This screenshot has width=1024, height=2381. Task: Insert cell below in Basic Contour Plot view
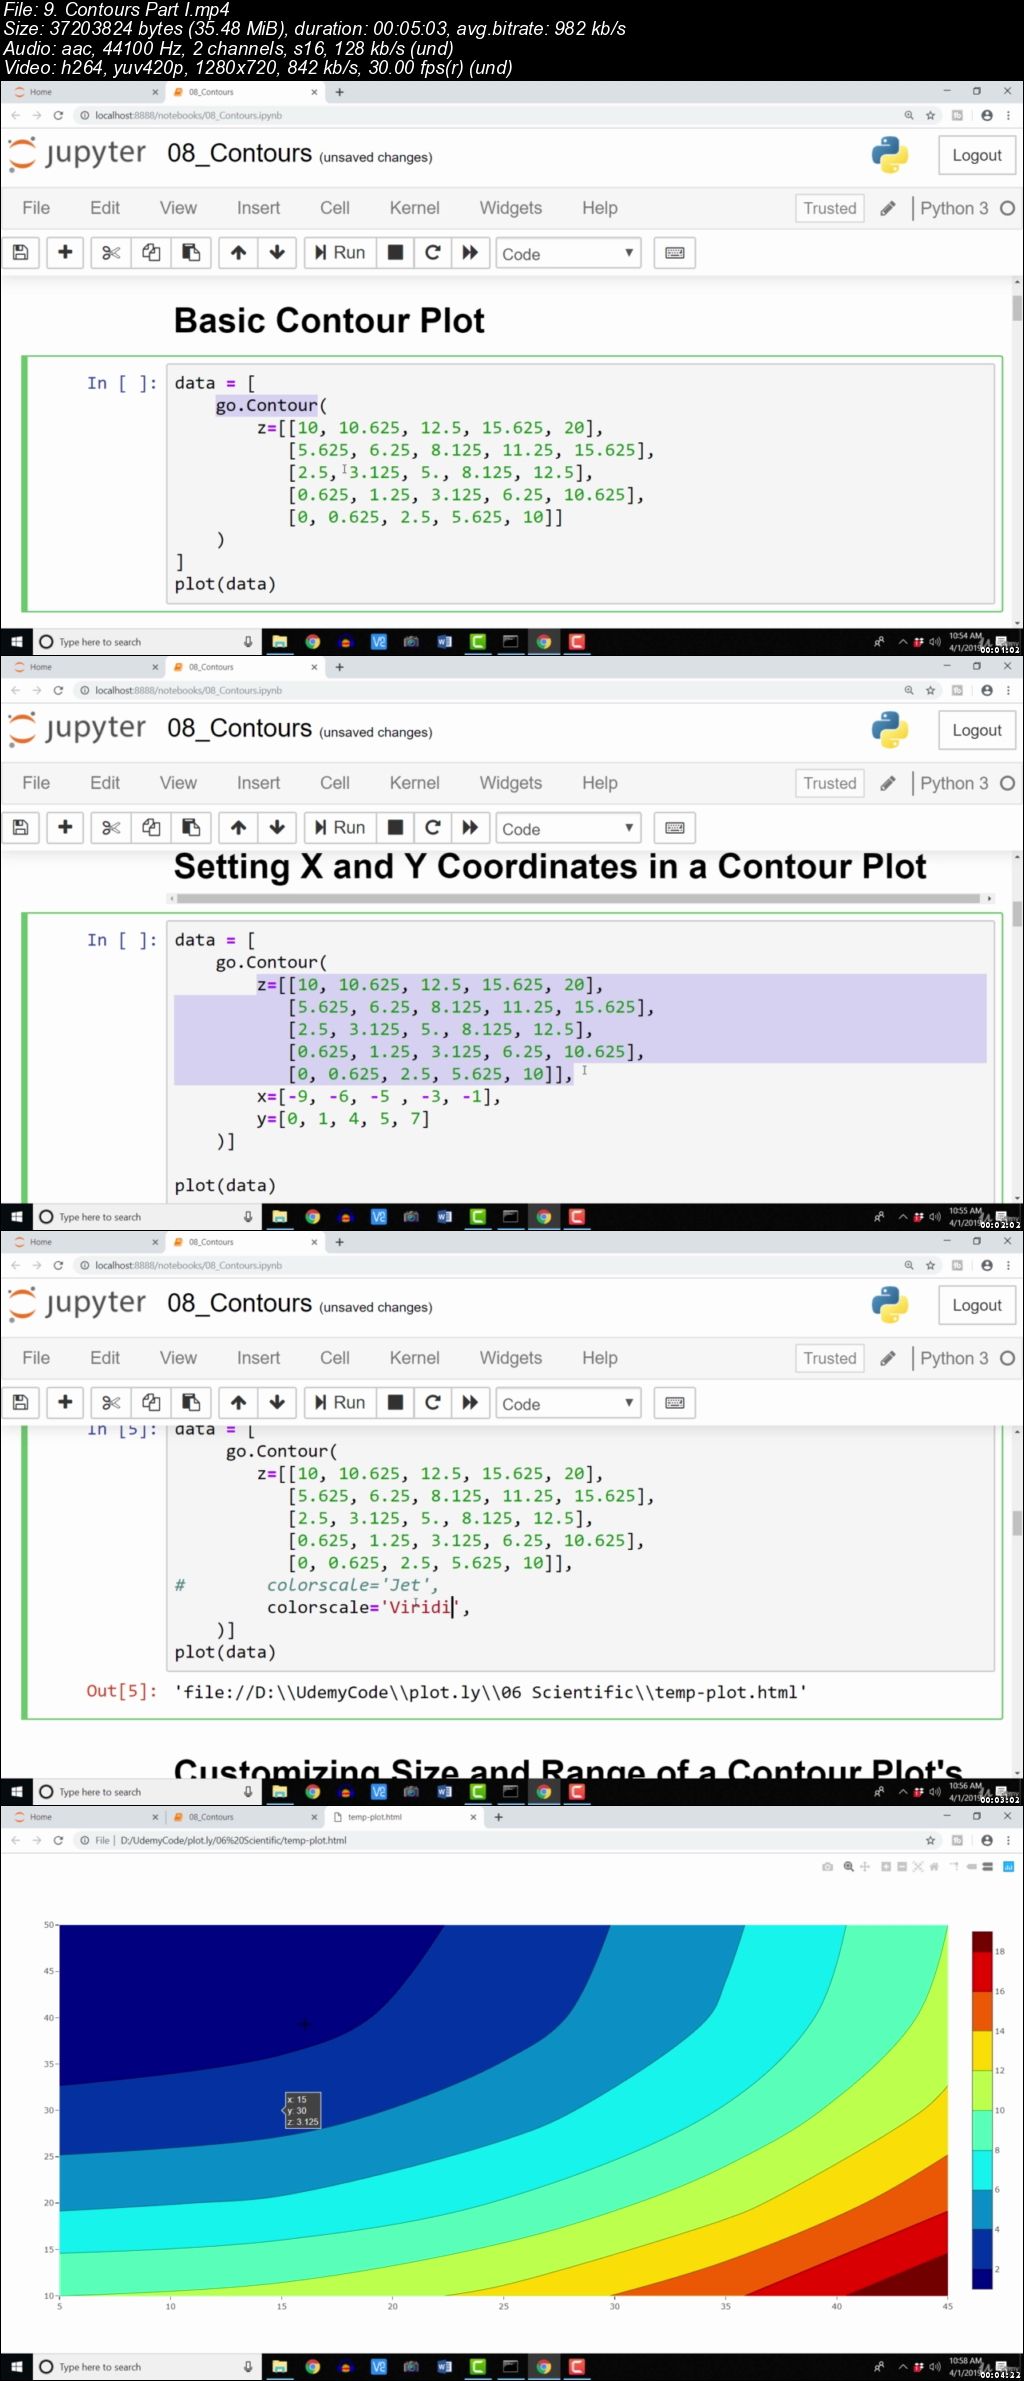pyautogui.click(x=65, y=253)
